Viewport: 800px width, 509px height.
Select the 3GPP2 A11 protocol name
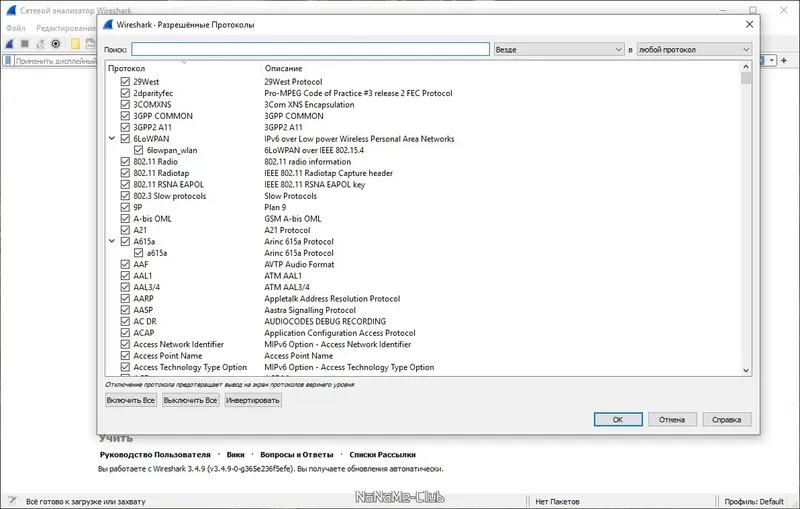pos(153,128)
